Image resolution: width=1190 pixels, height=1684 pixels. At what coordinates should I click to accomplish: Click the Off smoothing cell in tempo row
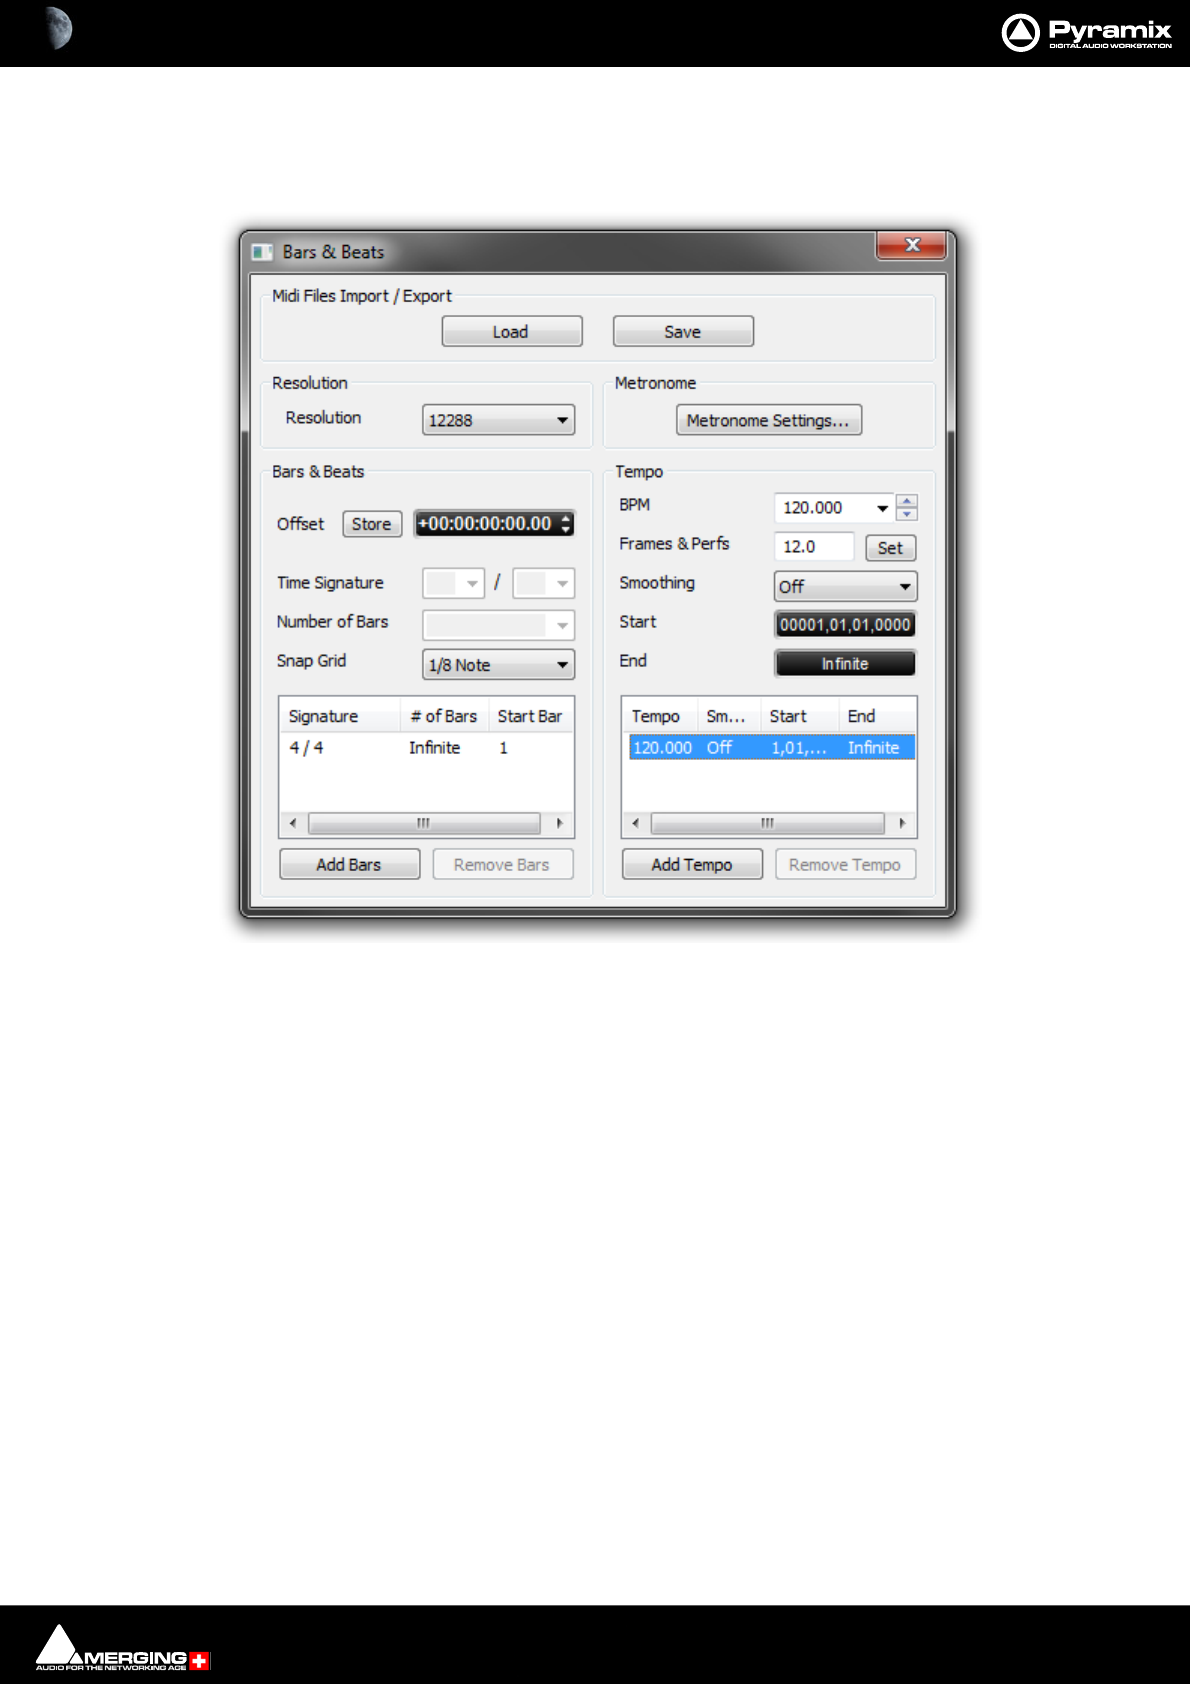719,748
